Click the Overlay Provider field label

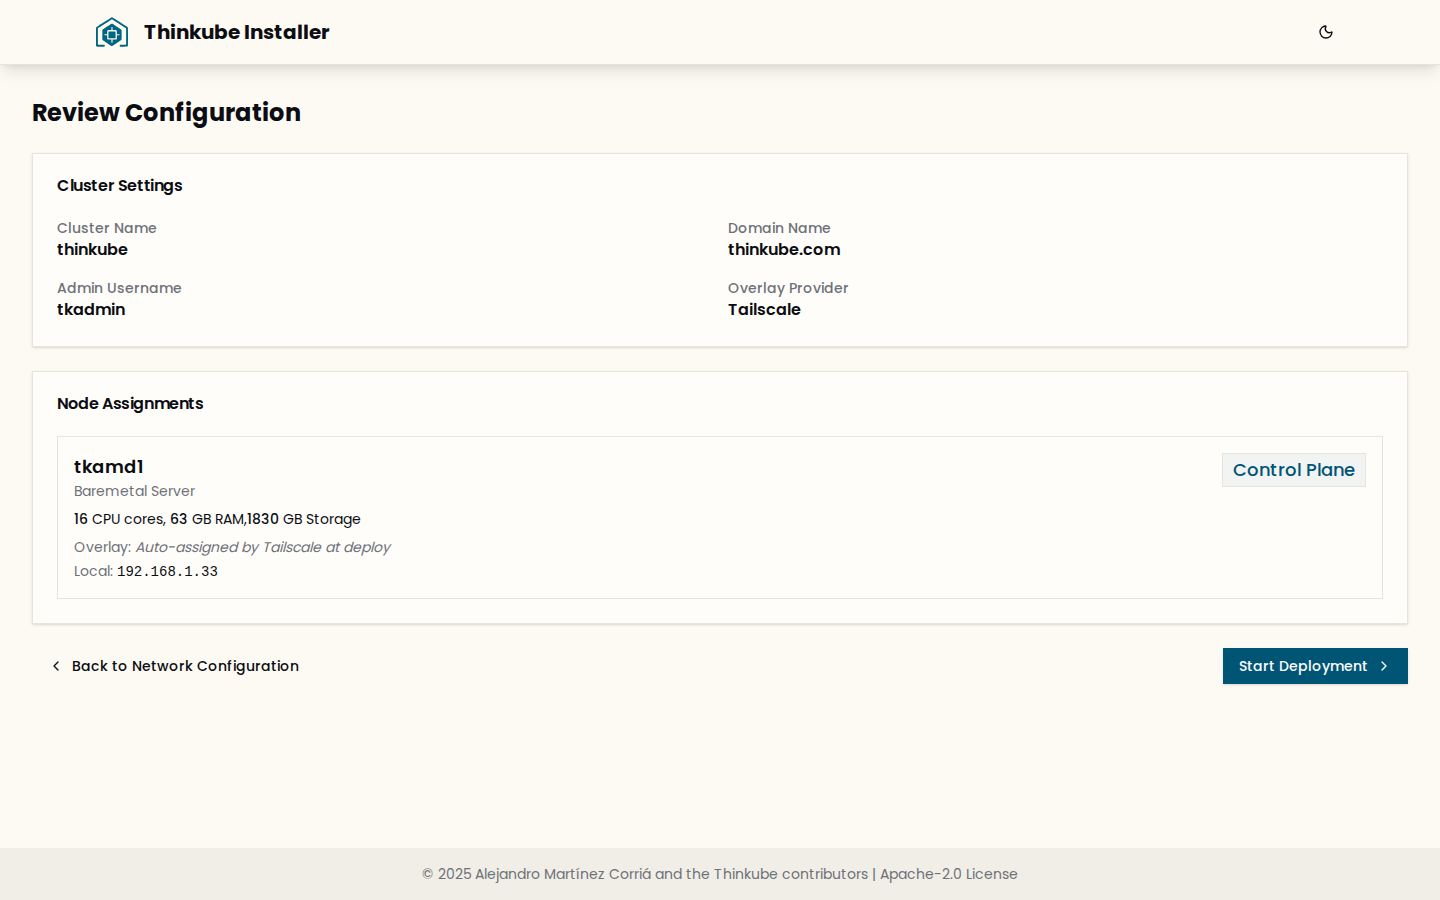pyautogui.click(x=788, y=288)
